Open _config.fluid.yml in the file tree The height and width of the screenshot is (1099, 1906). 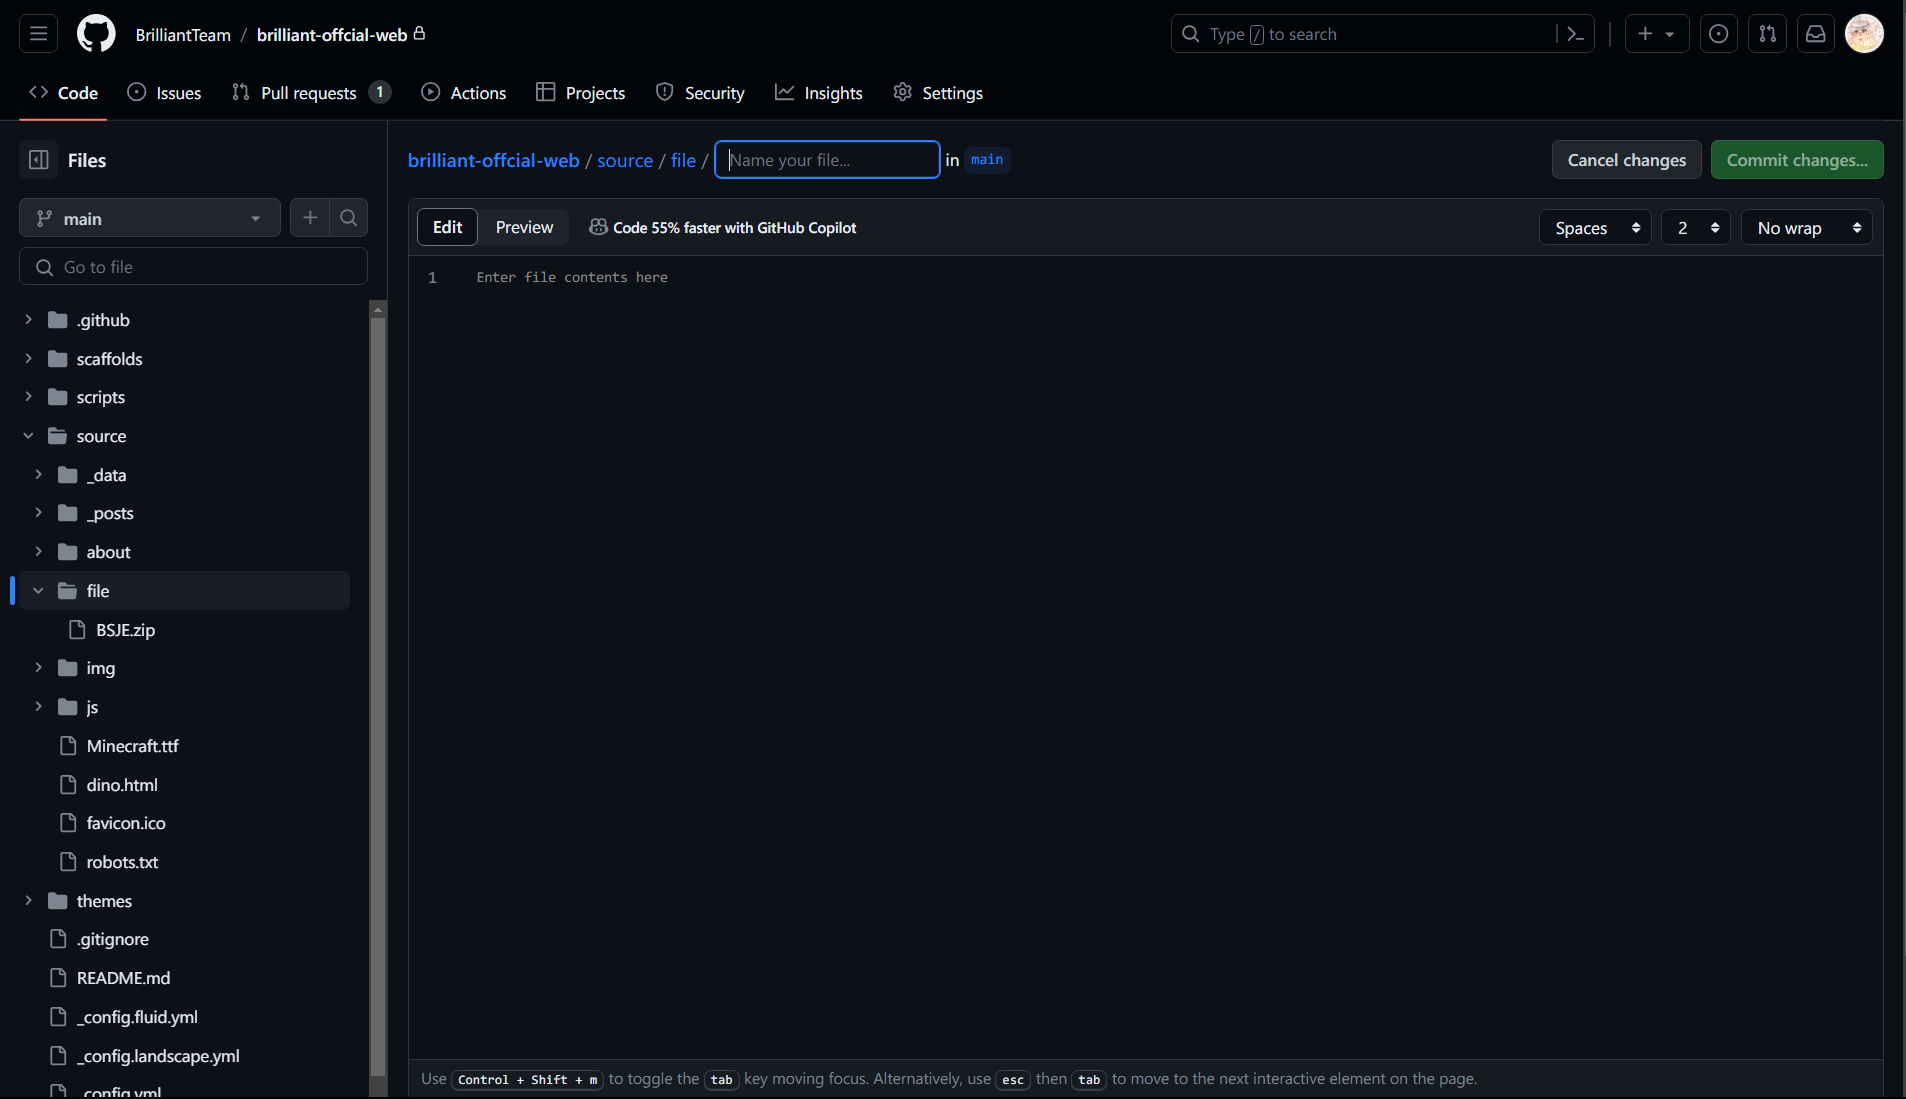[137, 1017]
